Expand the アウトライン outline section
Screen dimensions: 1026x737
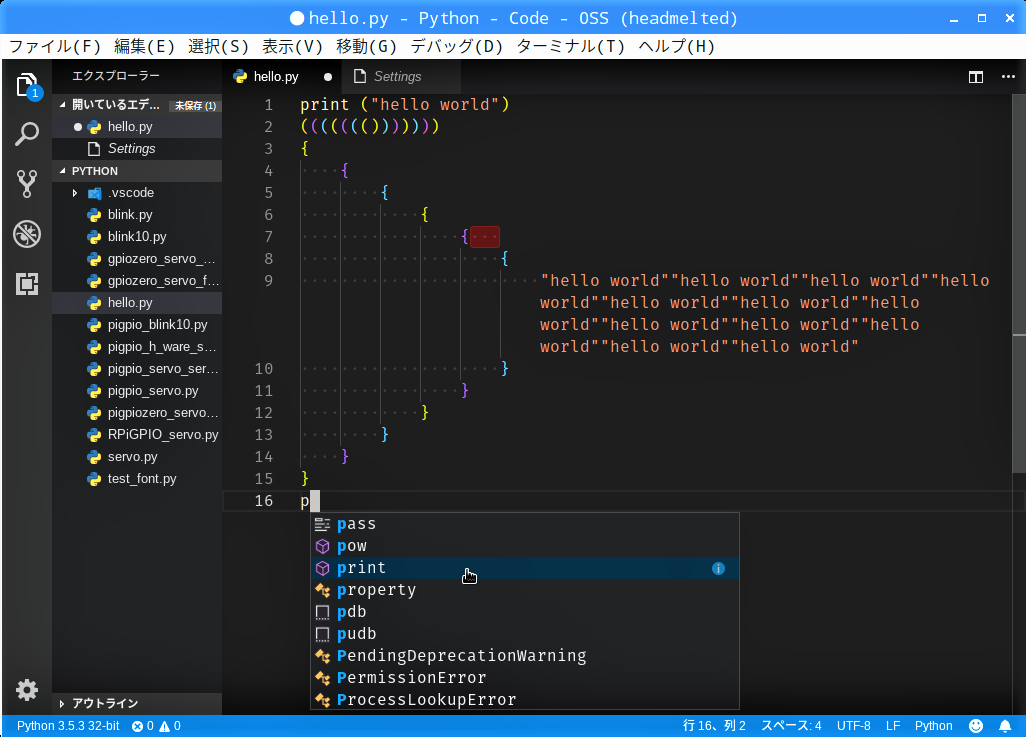coord(62,704)
